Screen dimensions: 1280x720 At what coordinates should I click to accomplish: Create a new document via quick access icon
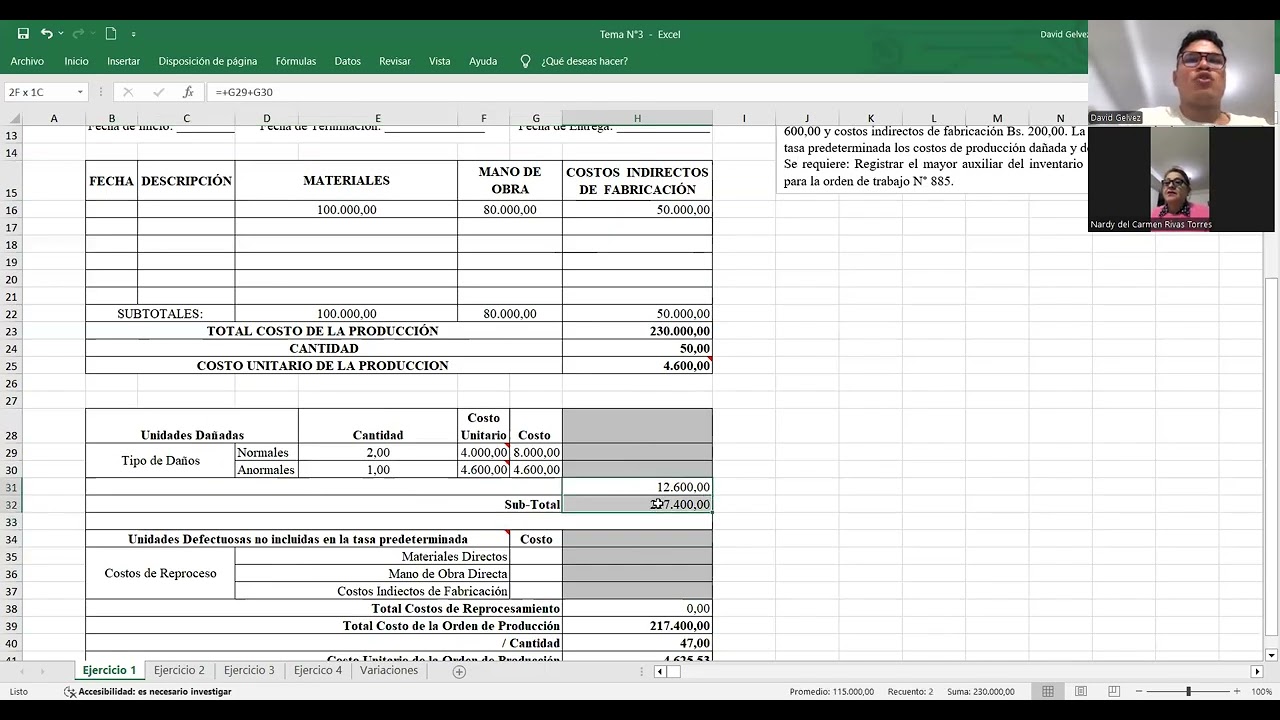(111, 34)
